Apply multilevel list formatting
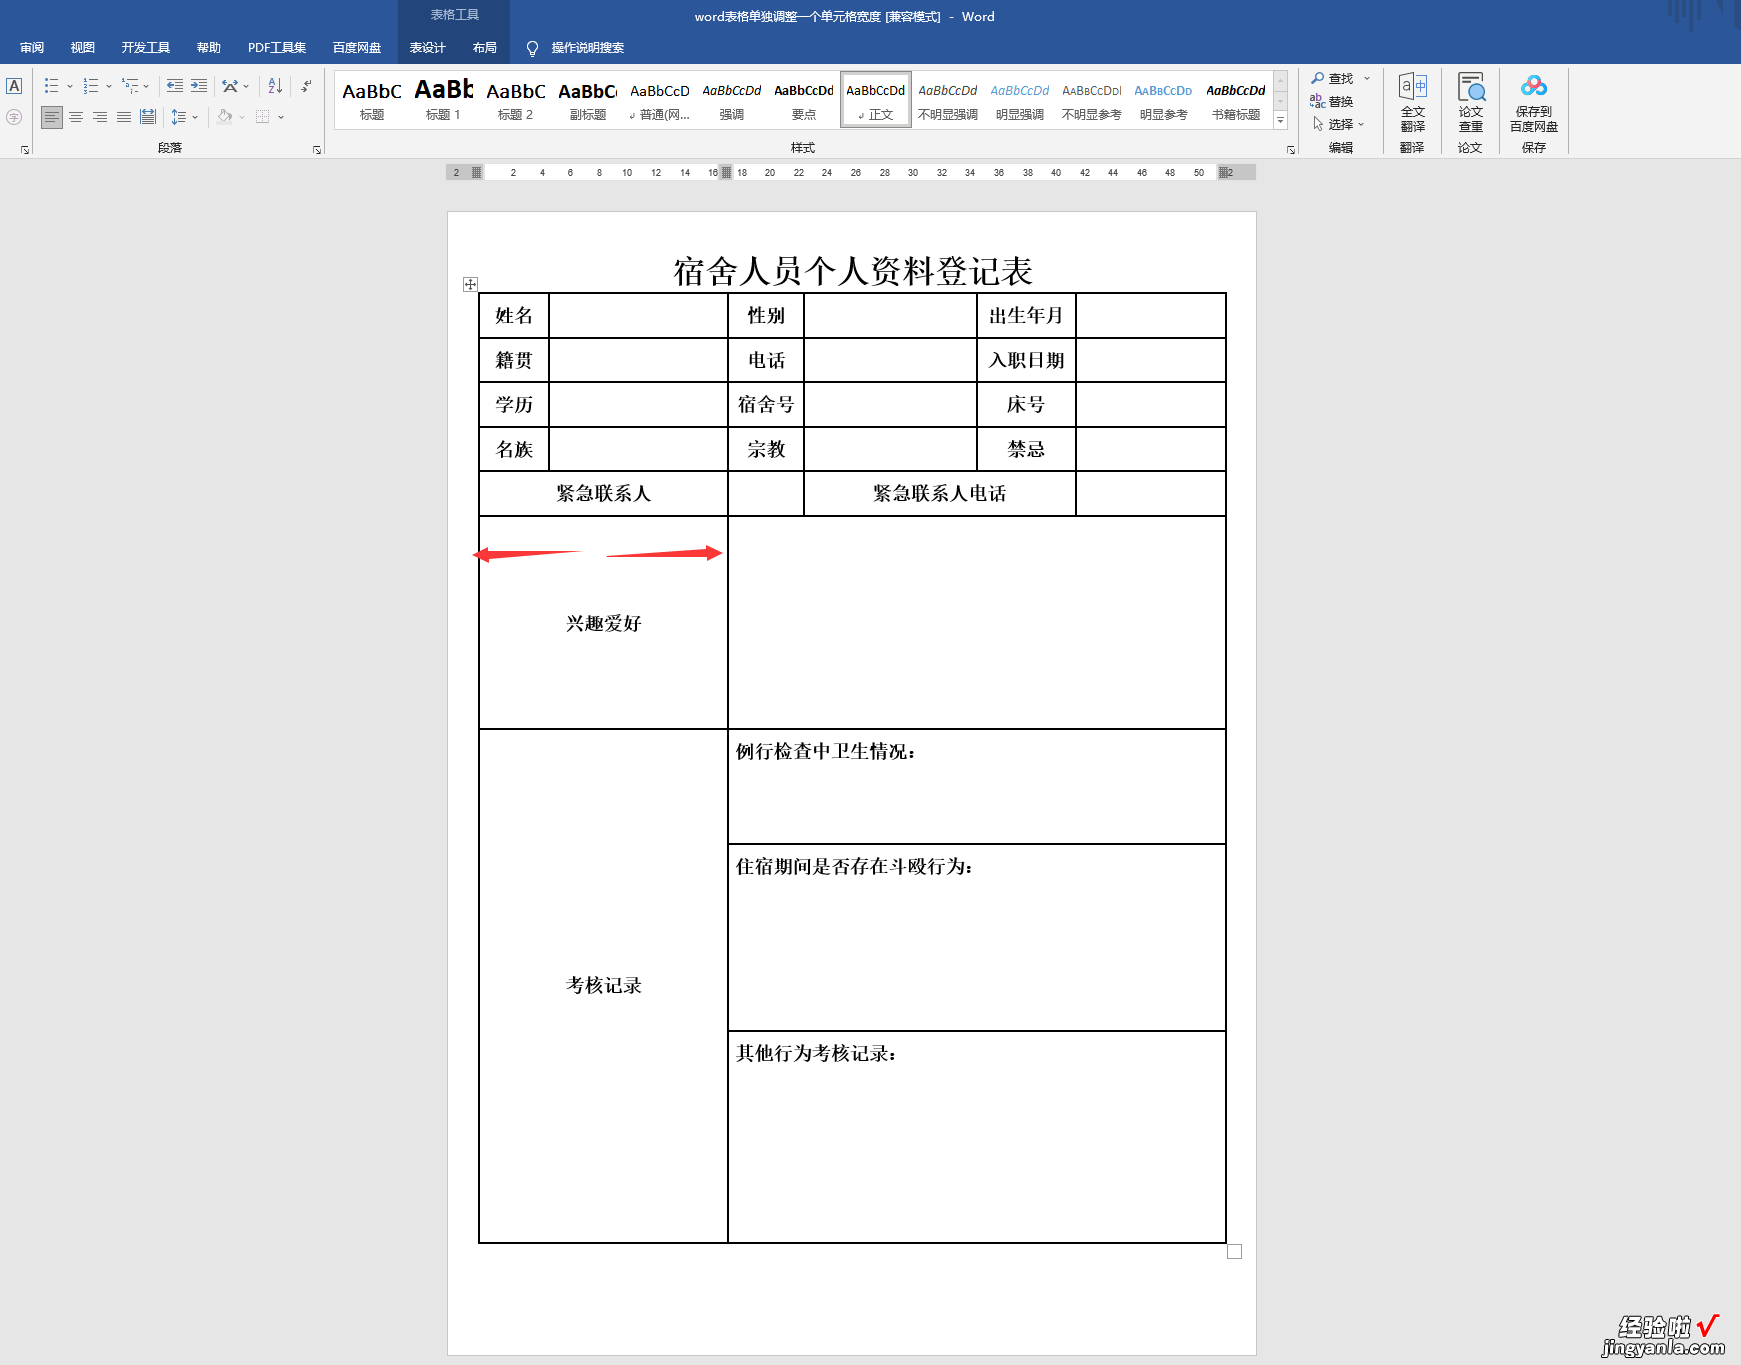Image resolution: width=1741 pixels, height=1365 pixels. (130, 86)
